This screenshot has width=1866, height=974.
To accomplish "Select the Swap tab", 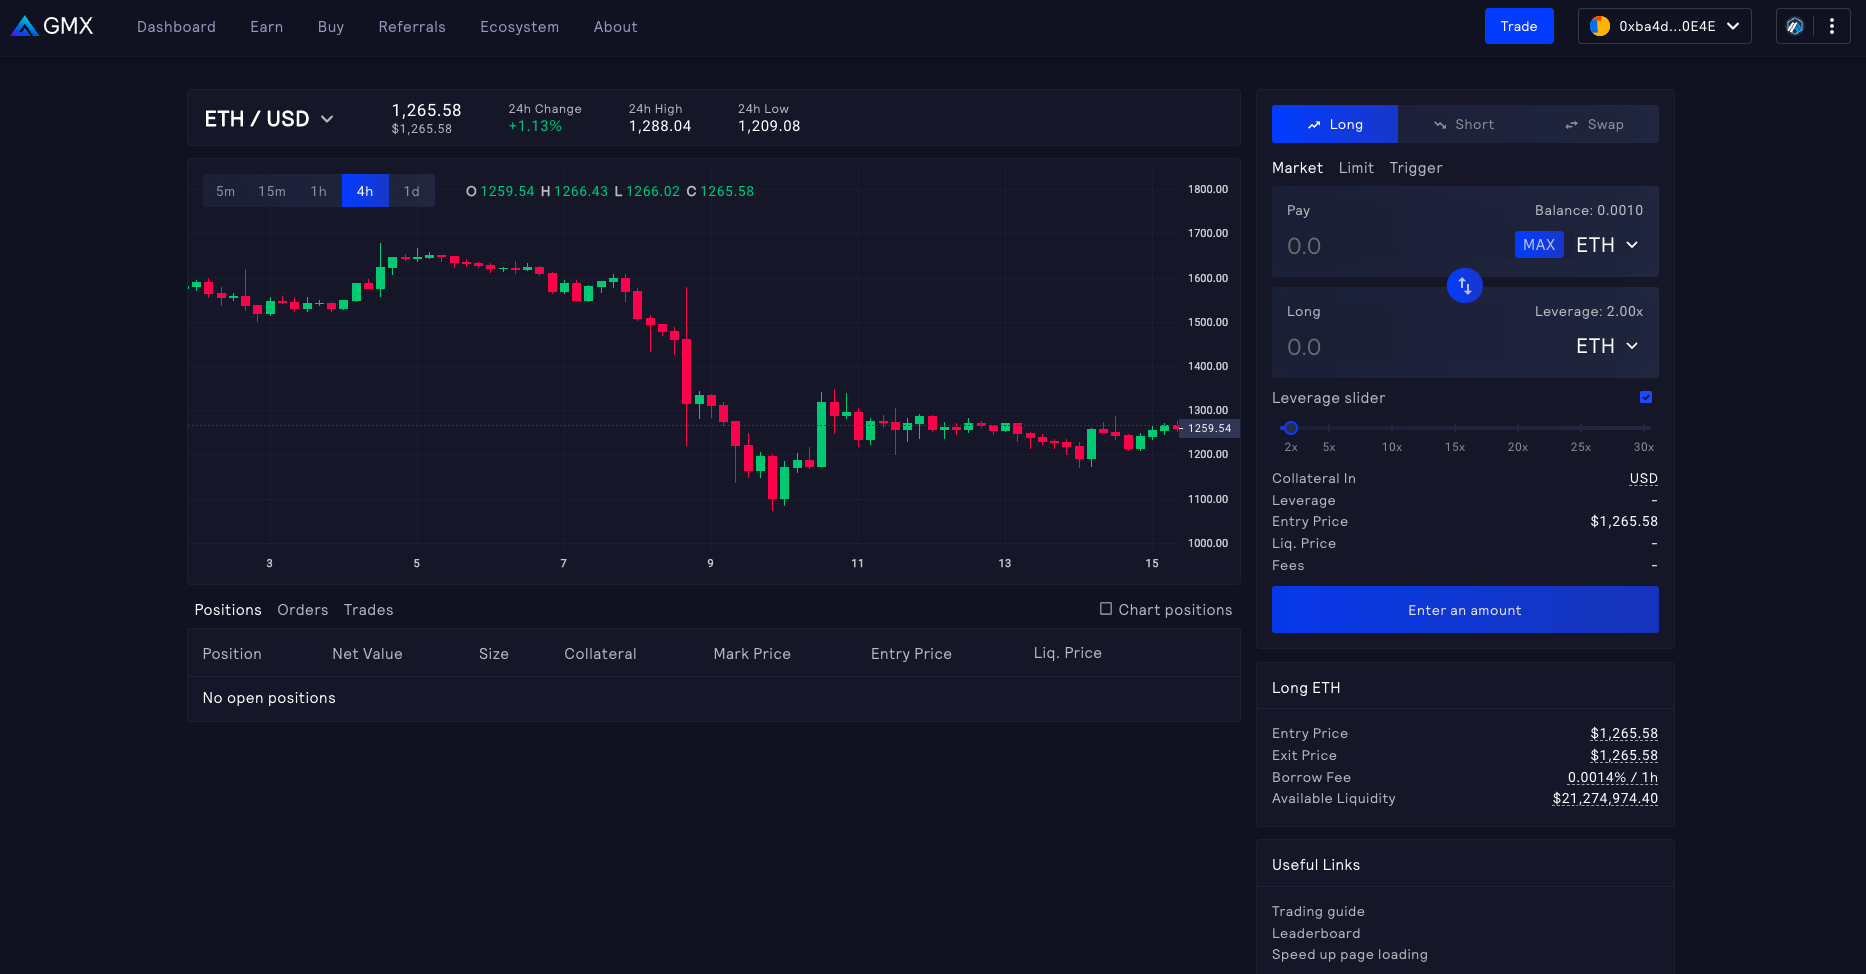I will (1594, 124).
